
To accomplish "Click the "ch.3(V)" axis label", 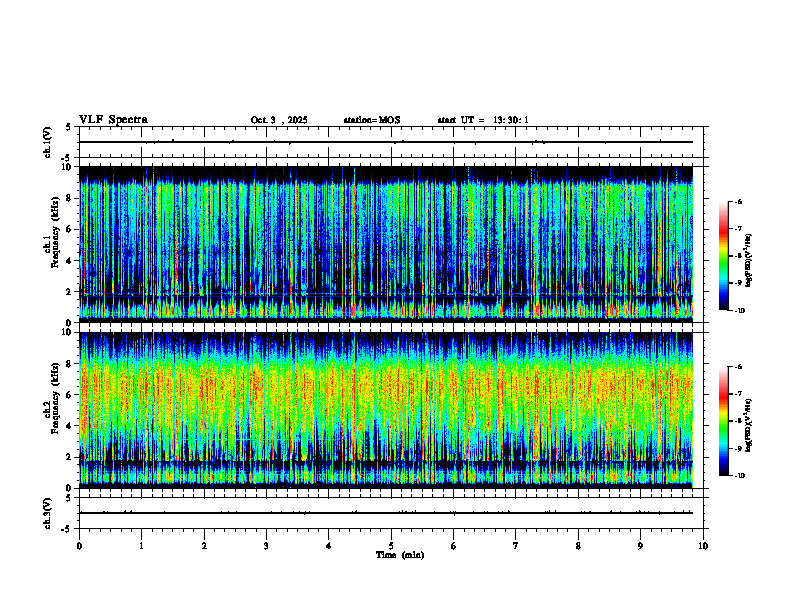I will pyautogui.click(x=47, y=513).
